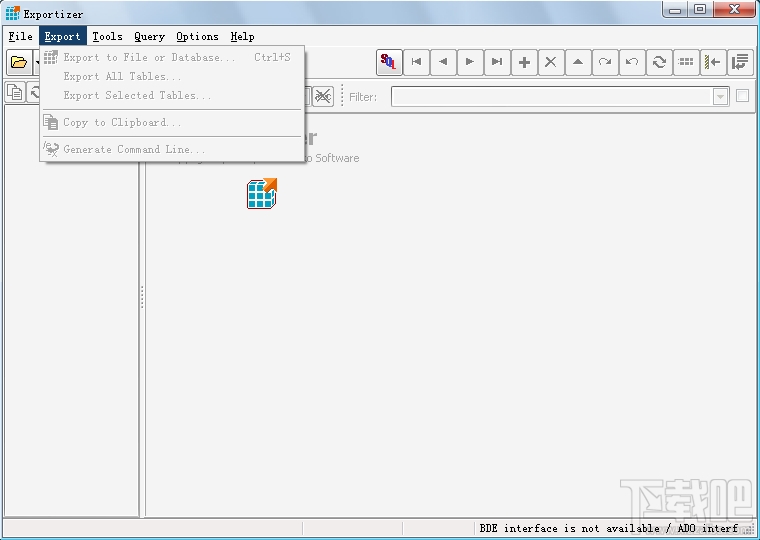The width and height of the screenshot is (760, 540).
Task: Close the Exportizer window
Action: 734,9
